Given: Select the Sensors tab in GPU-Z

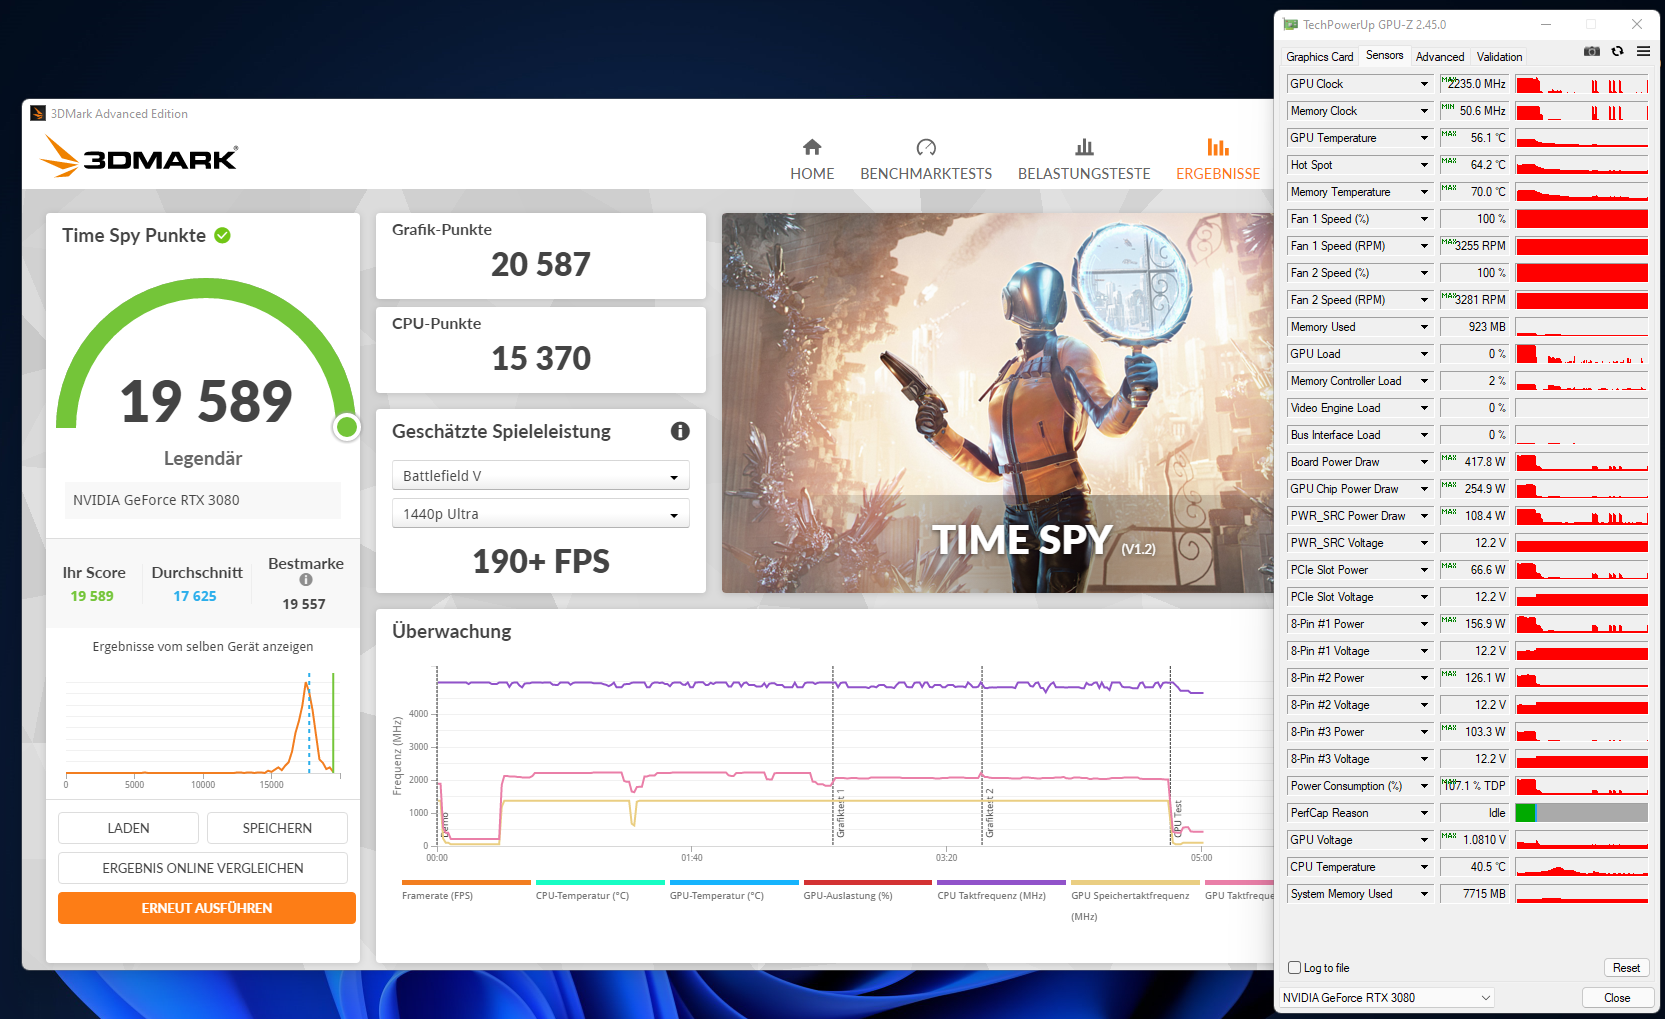Looking at the screenshot, I should click(x=1385, y=55).
